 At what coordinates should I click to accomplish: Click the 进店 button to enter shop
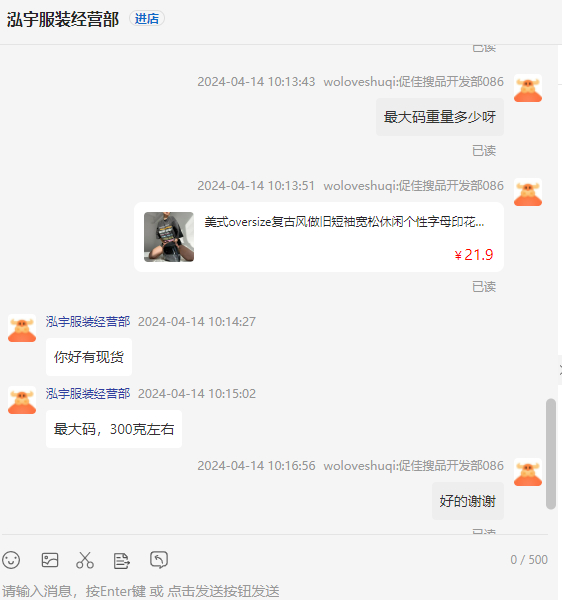tap(147, 18)
